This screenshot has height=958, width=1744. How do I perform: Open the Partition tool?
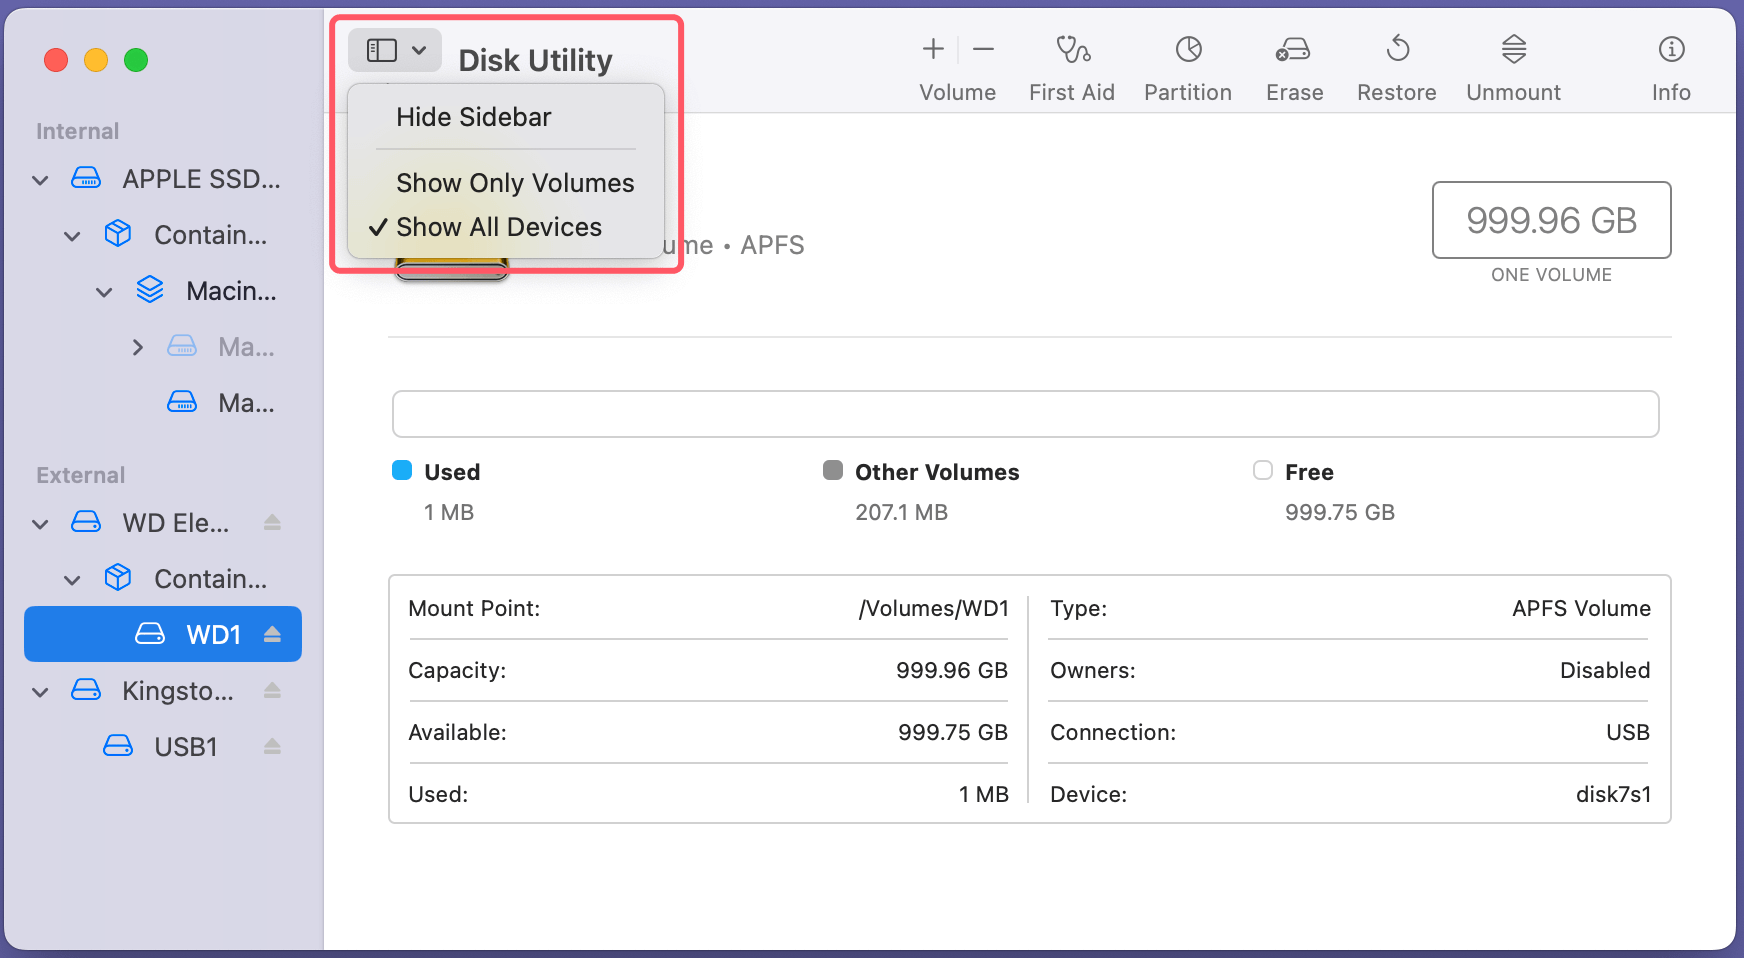tap(1187, 62)
